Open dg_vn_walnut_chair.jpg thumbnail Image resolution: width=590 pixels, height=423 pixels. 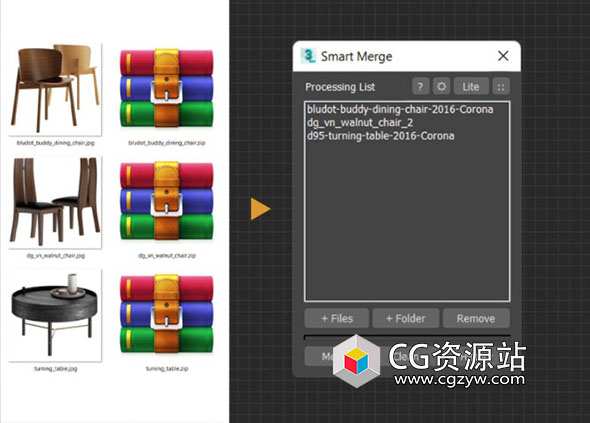coord(55,202)
